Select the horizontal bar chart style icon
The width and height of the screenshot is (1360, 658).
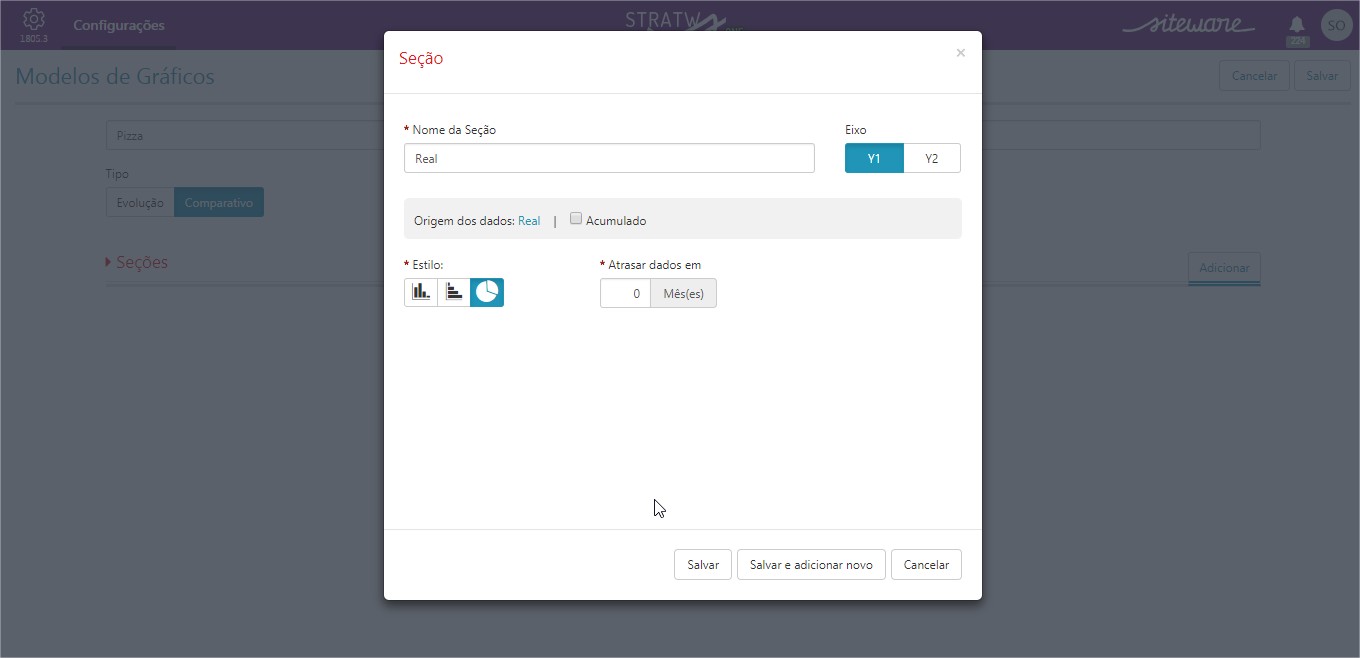tap(454, 292)
